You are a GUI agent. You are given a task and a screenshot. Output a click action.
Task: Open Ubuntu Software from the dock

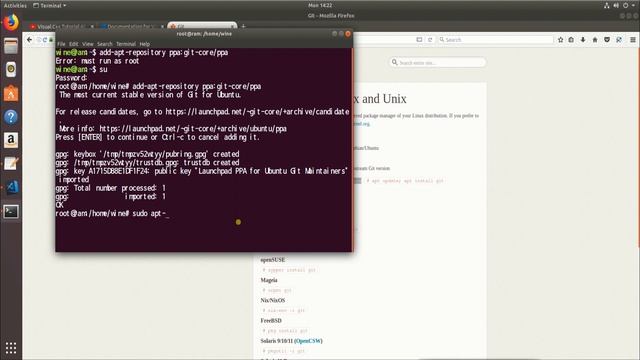click(x=11, y=93)
